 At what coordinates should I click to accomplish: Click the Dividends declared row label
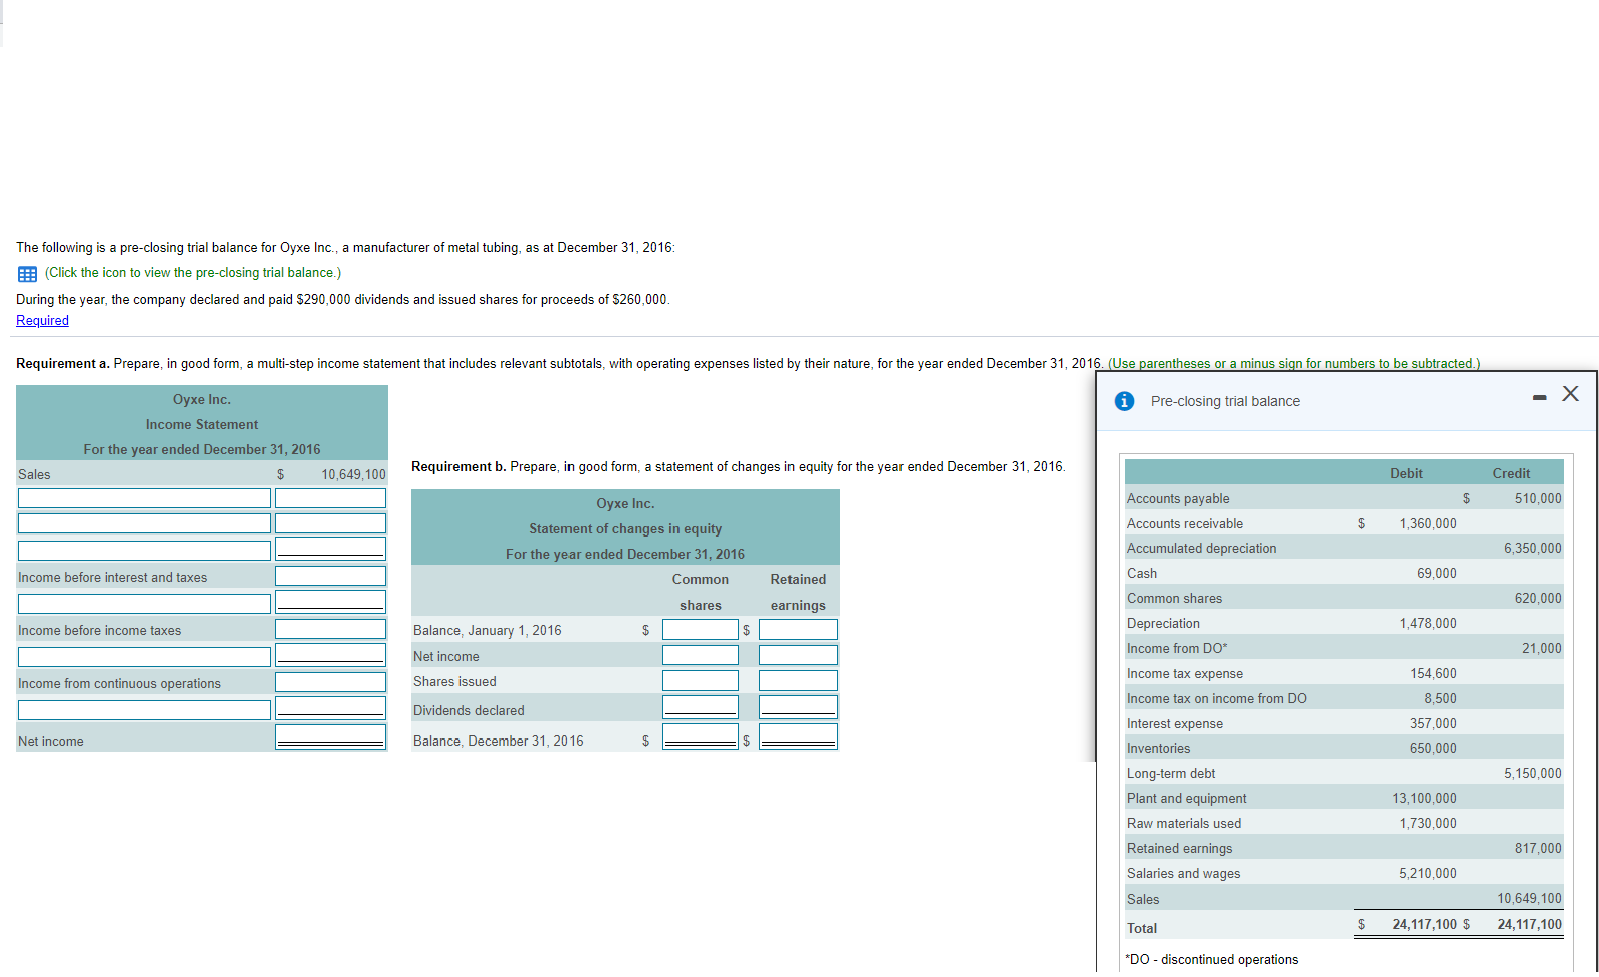469,711
